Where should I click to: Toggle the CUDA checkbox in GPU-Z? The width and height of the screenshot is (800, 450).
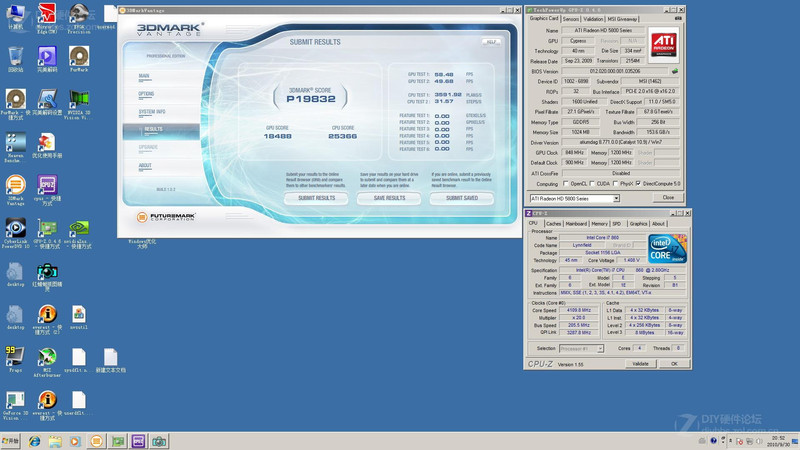pyautogui.click(x=592, y=183)
